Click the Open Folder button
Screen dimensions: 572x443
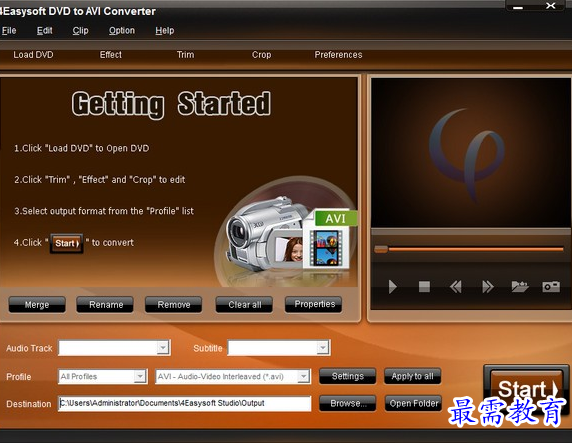[413, 404]
